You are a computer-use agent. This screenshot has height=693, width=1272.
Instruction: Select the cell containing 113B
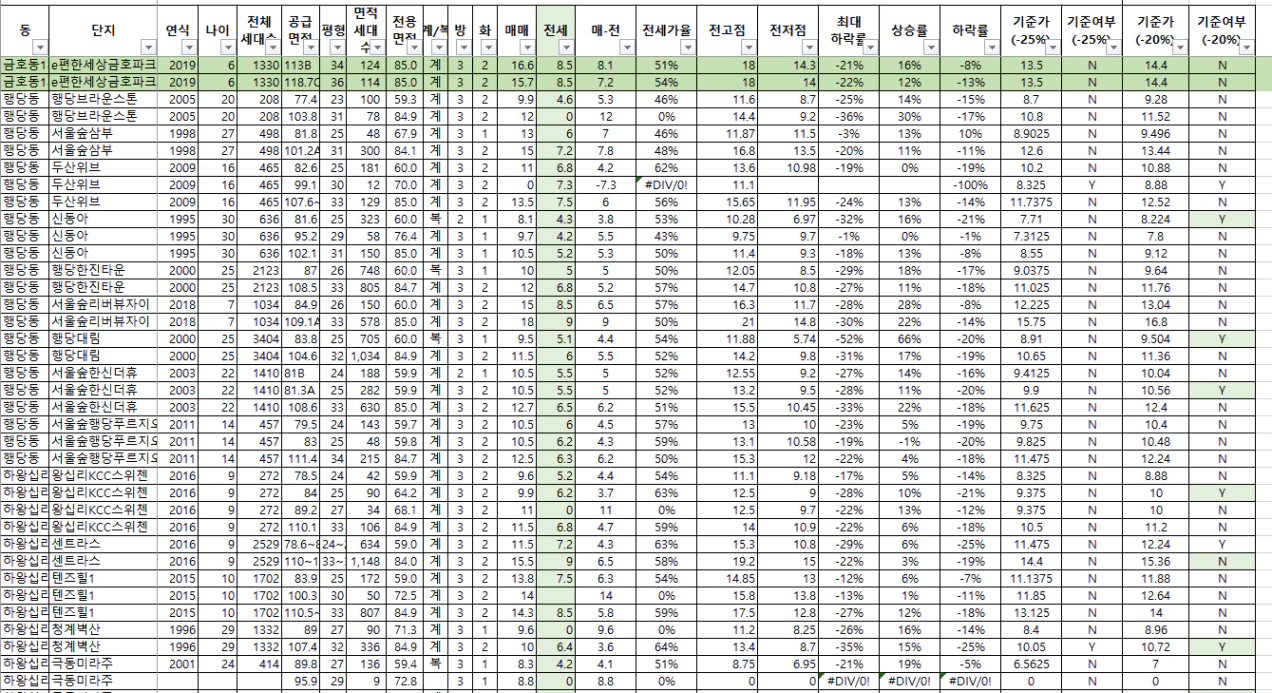tap(299, 63)
